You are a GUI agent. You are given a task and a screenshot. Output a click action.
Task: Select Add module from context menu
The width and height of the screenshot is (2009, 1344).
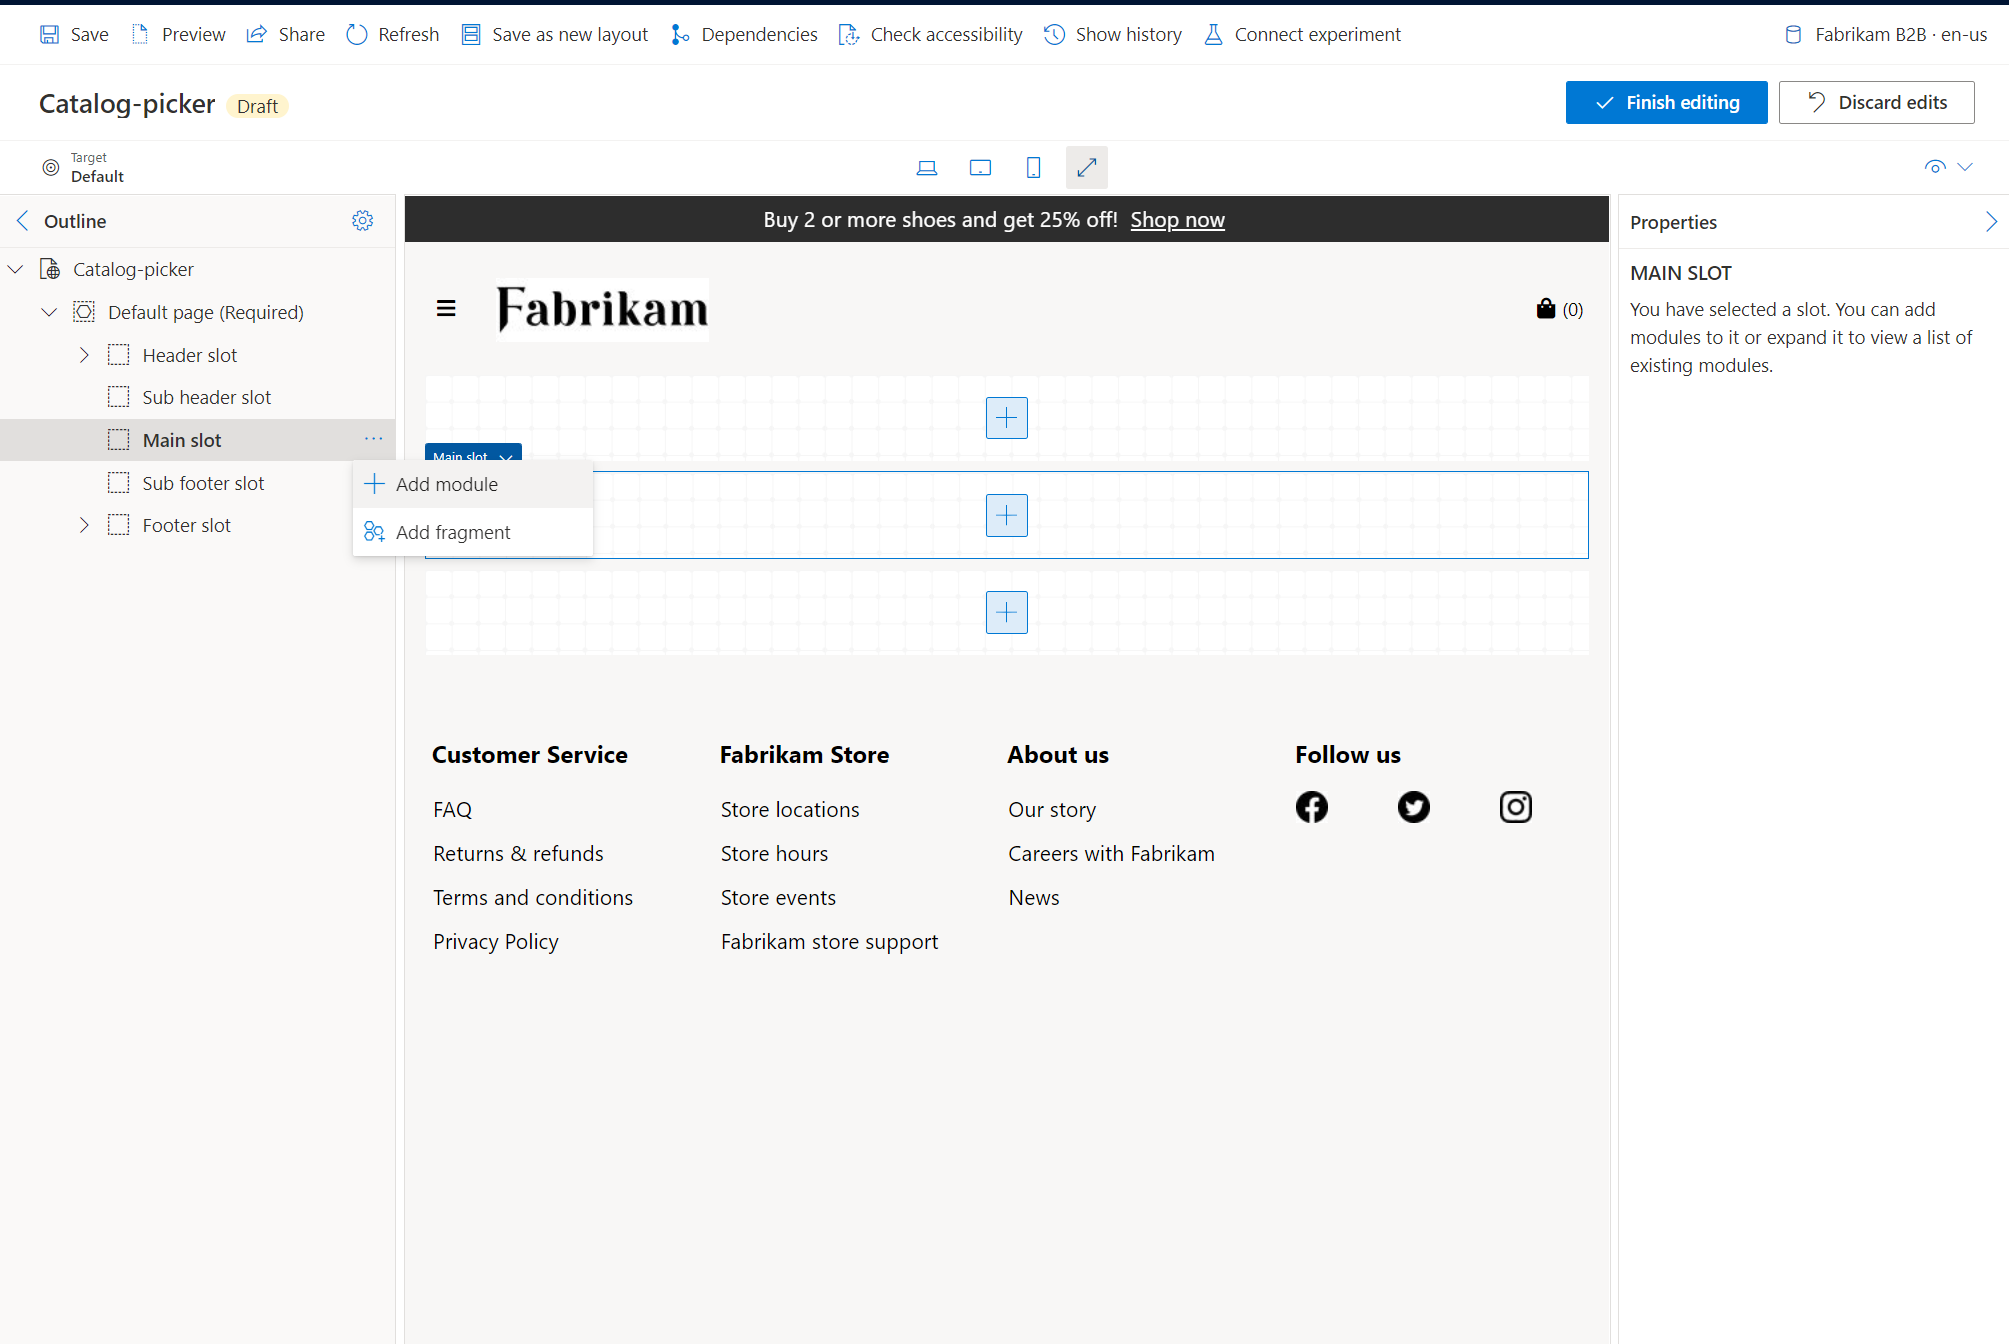(x=445, y=483)
